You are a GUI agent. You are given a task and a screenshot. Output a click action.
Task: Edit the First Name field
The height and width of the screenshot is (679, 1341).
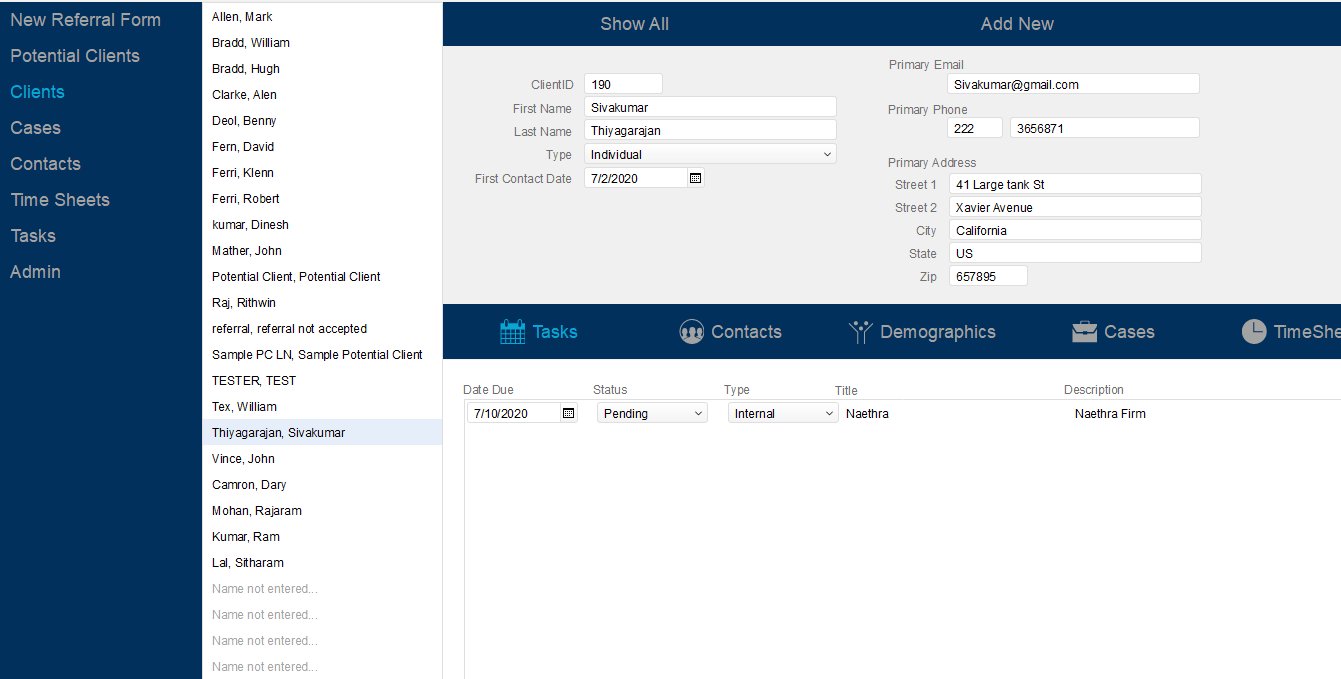[710, 107]
